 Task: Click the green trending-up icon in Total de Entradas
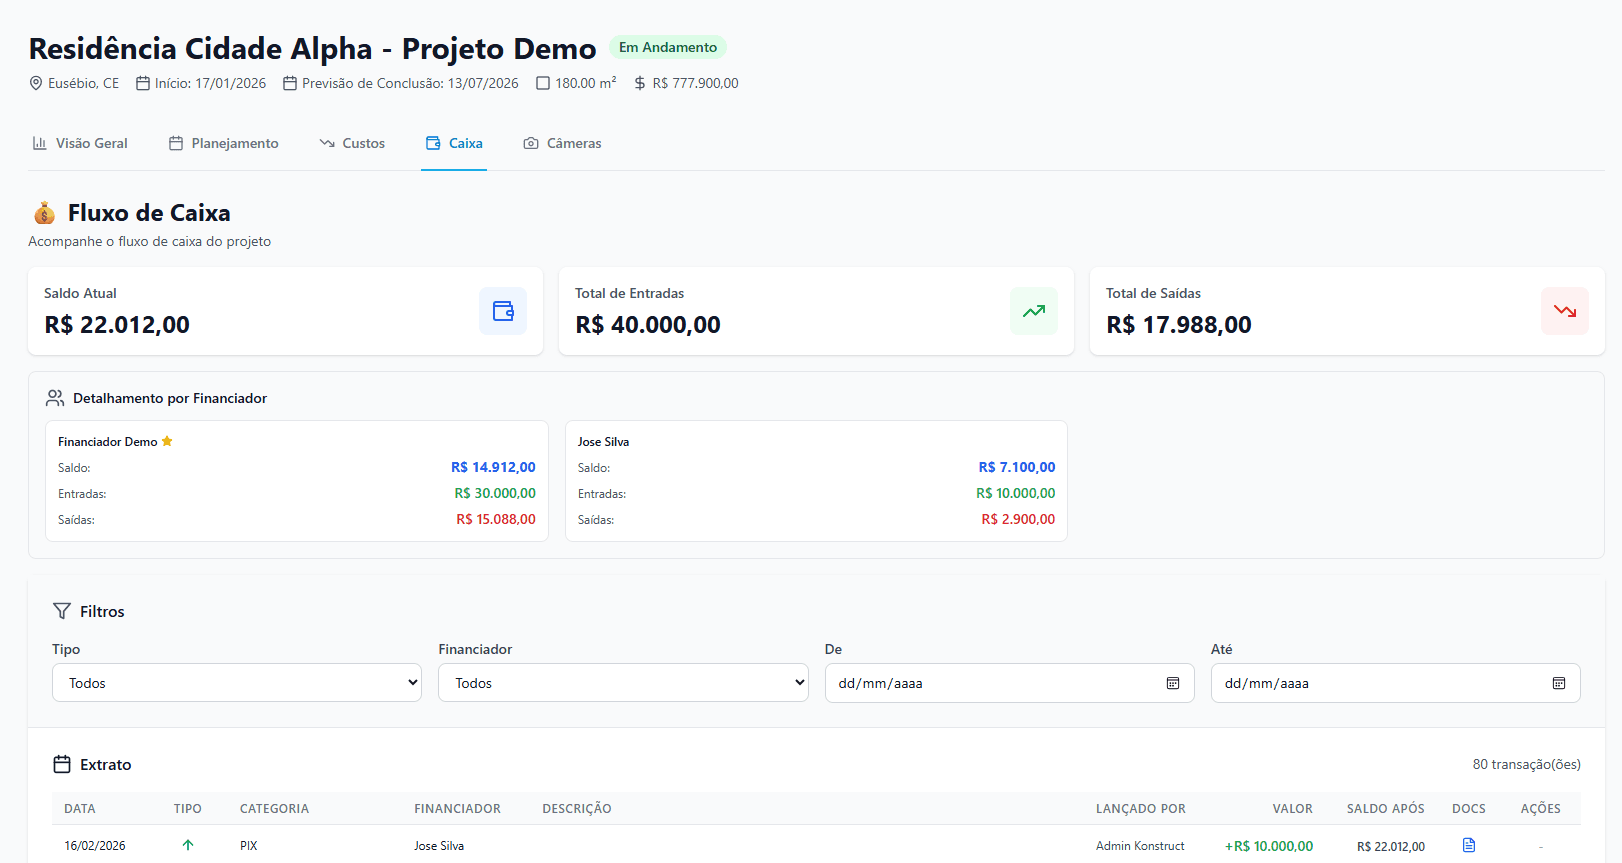(1033, 311)
